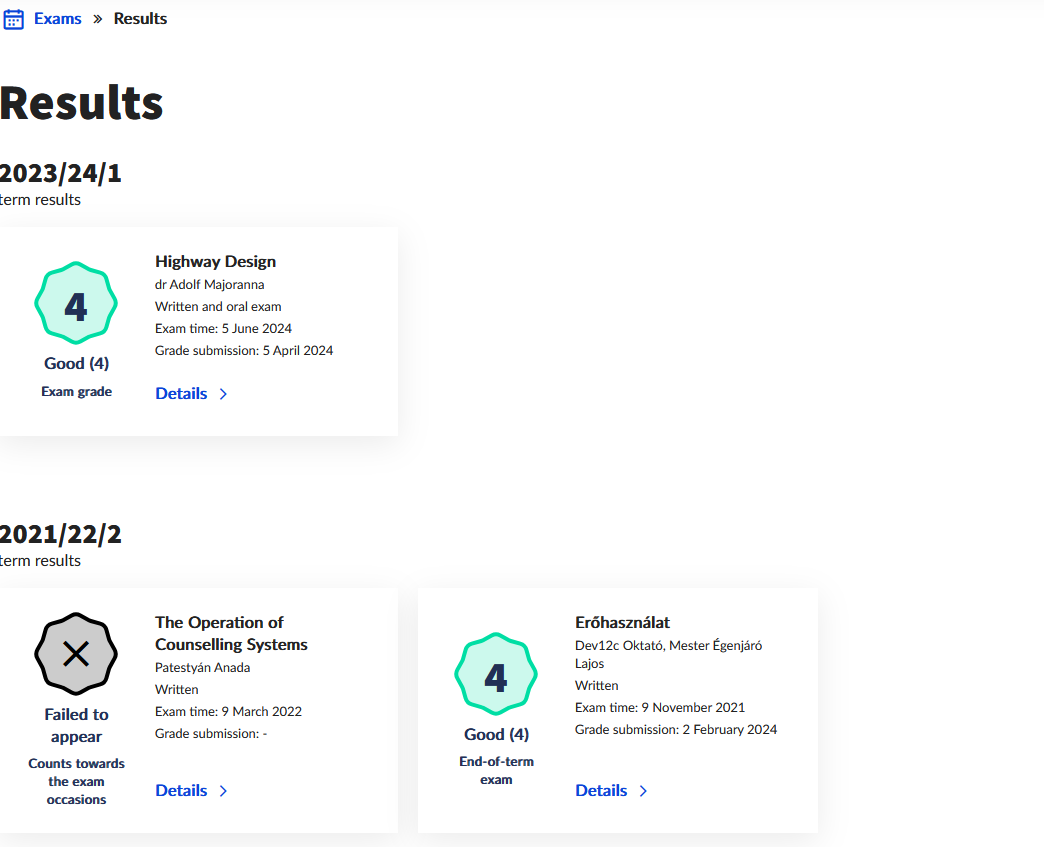Open Details for Erőhasználat exam

(601, 791)
